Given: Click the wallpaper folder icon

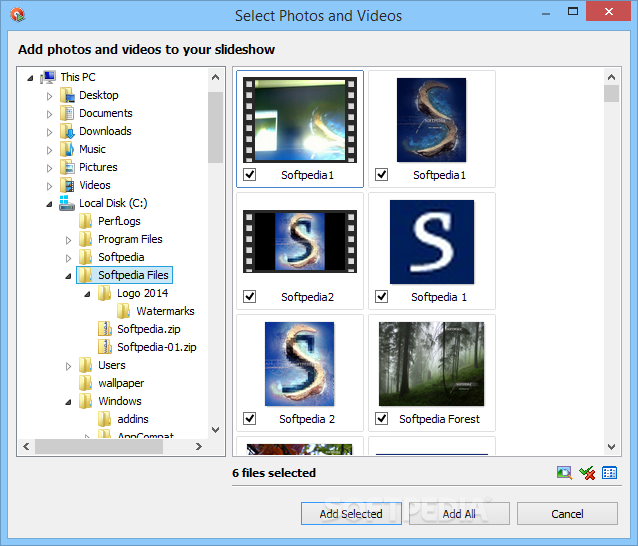Looking at the screenshot, I should [86, 383].
